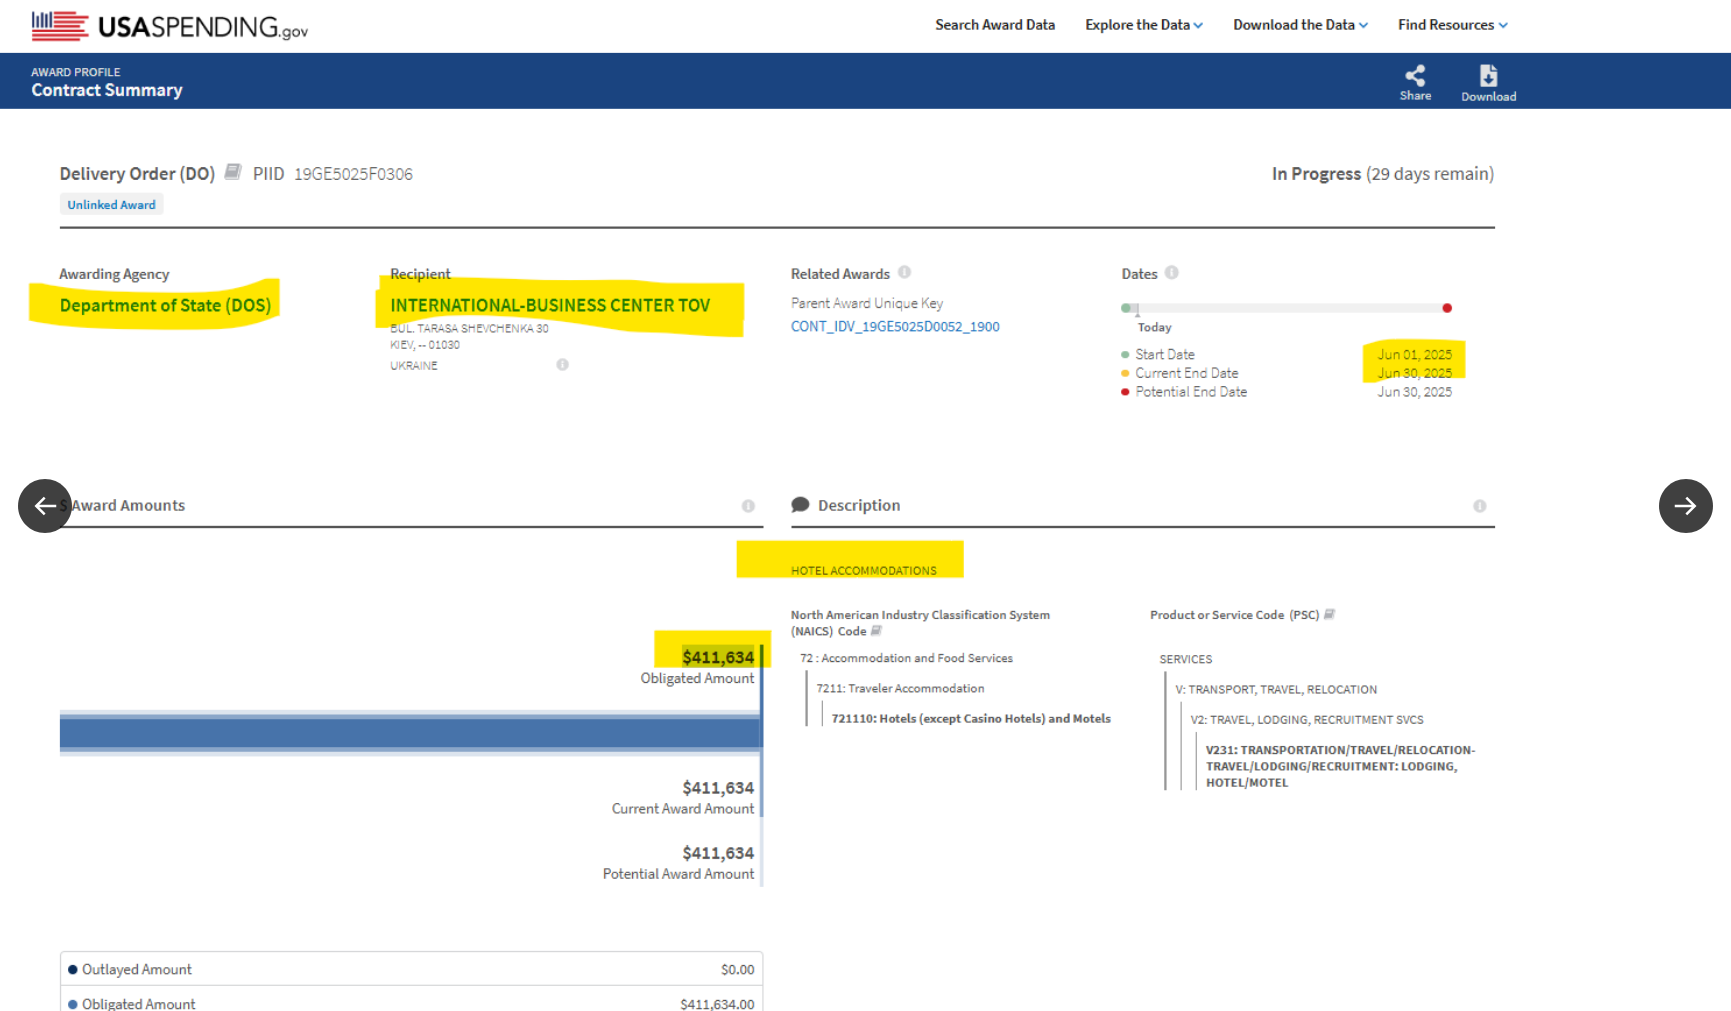Click SERVICES PSC top-level row
This screenshot has height=1011, width=1731.
click(1186, 659)
